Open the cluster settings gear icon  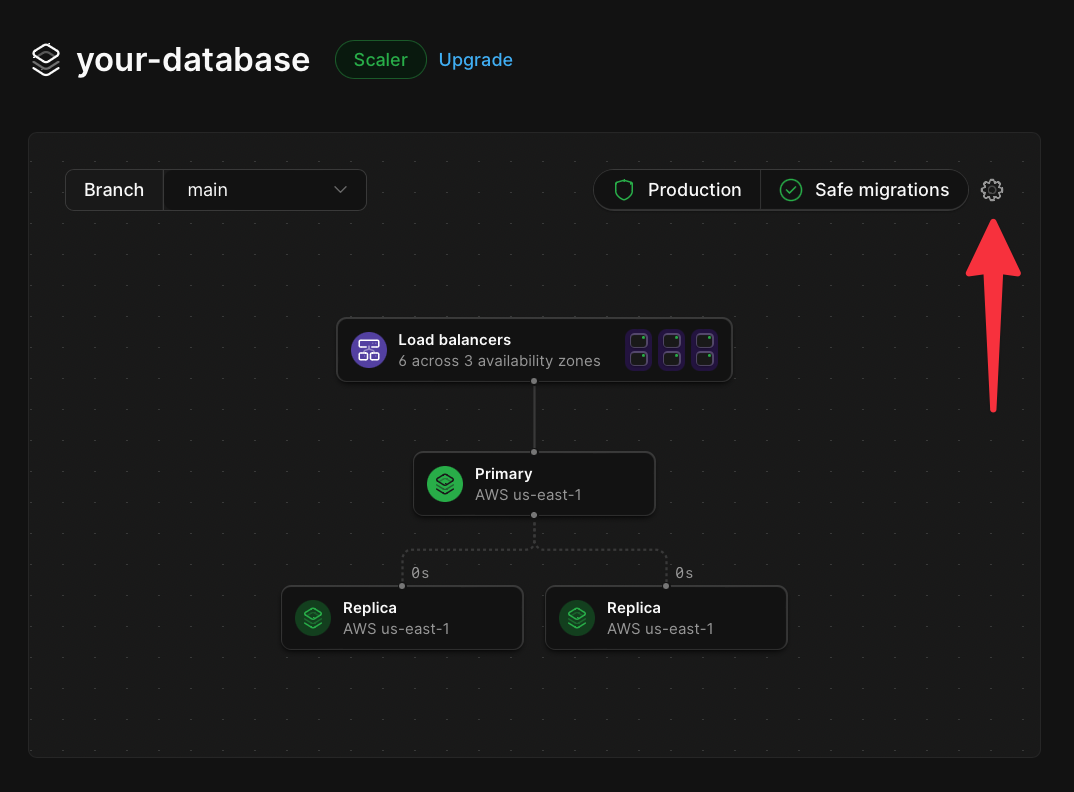[991, 190]
